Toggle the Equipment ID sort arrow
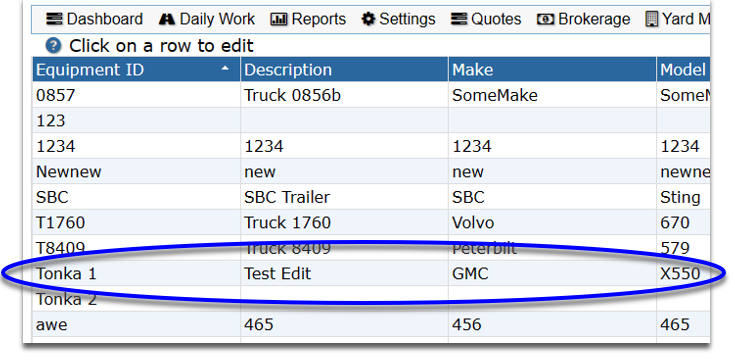735x361 pixels. pos(225,68)
